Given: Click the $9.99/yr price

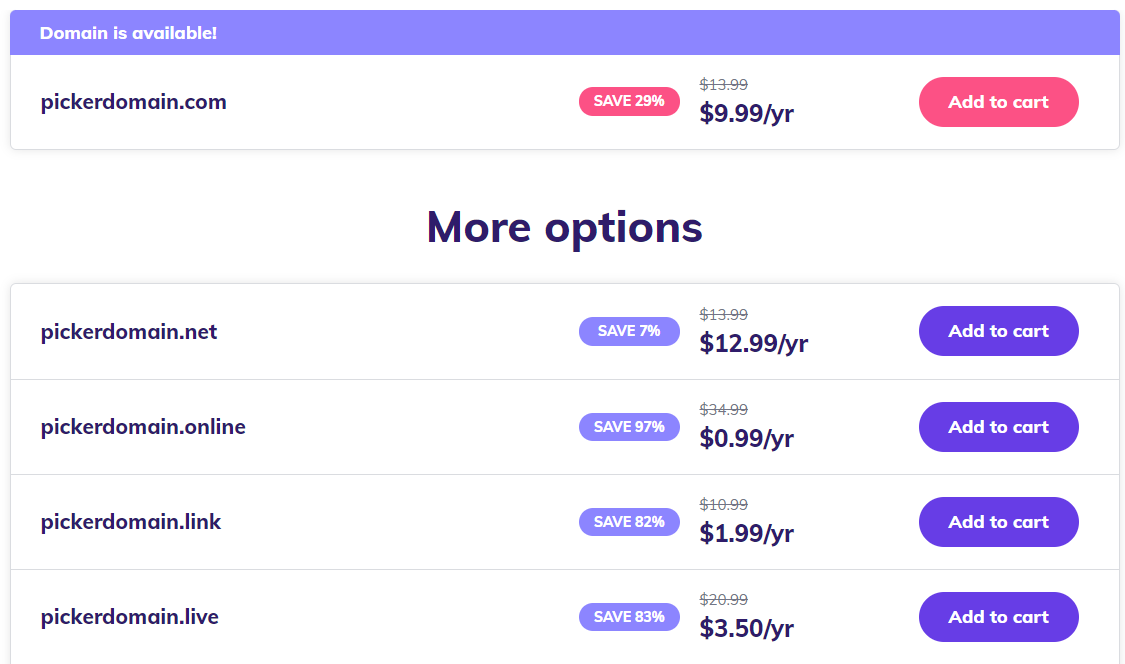Looking at the screenshot, I should (x=746, y=113).
